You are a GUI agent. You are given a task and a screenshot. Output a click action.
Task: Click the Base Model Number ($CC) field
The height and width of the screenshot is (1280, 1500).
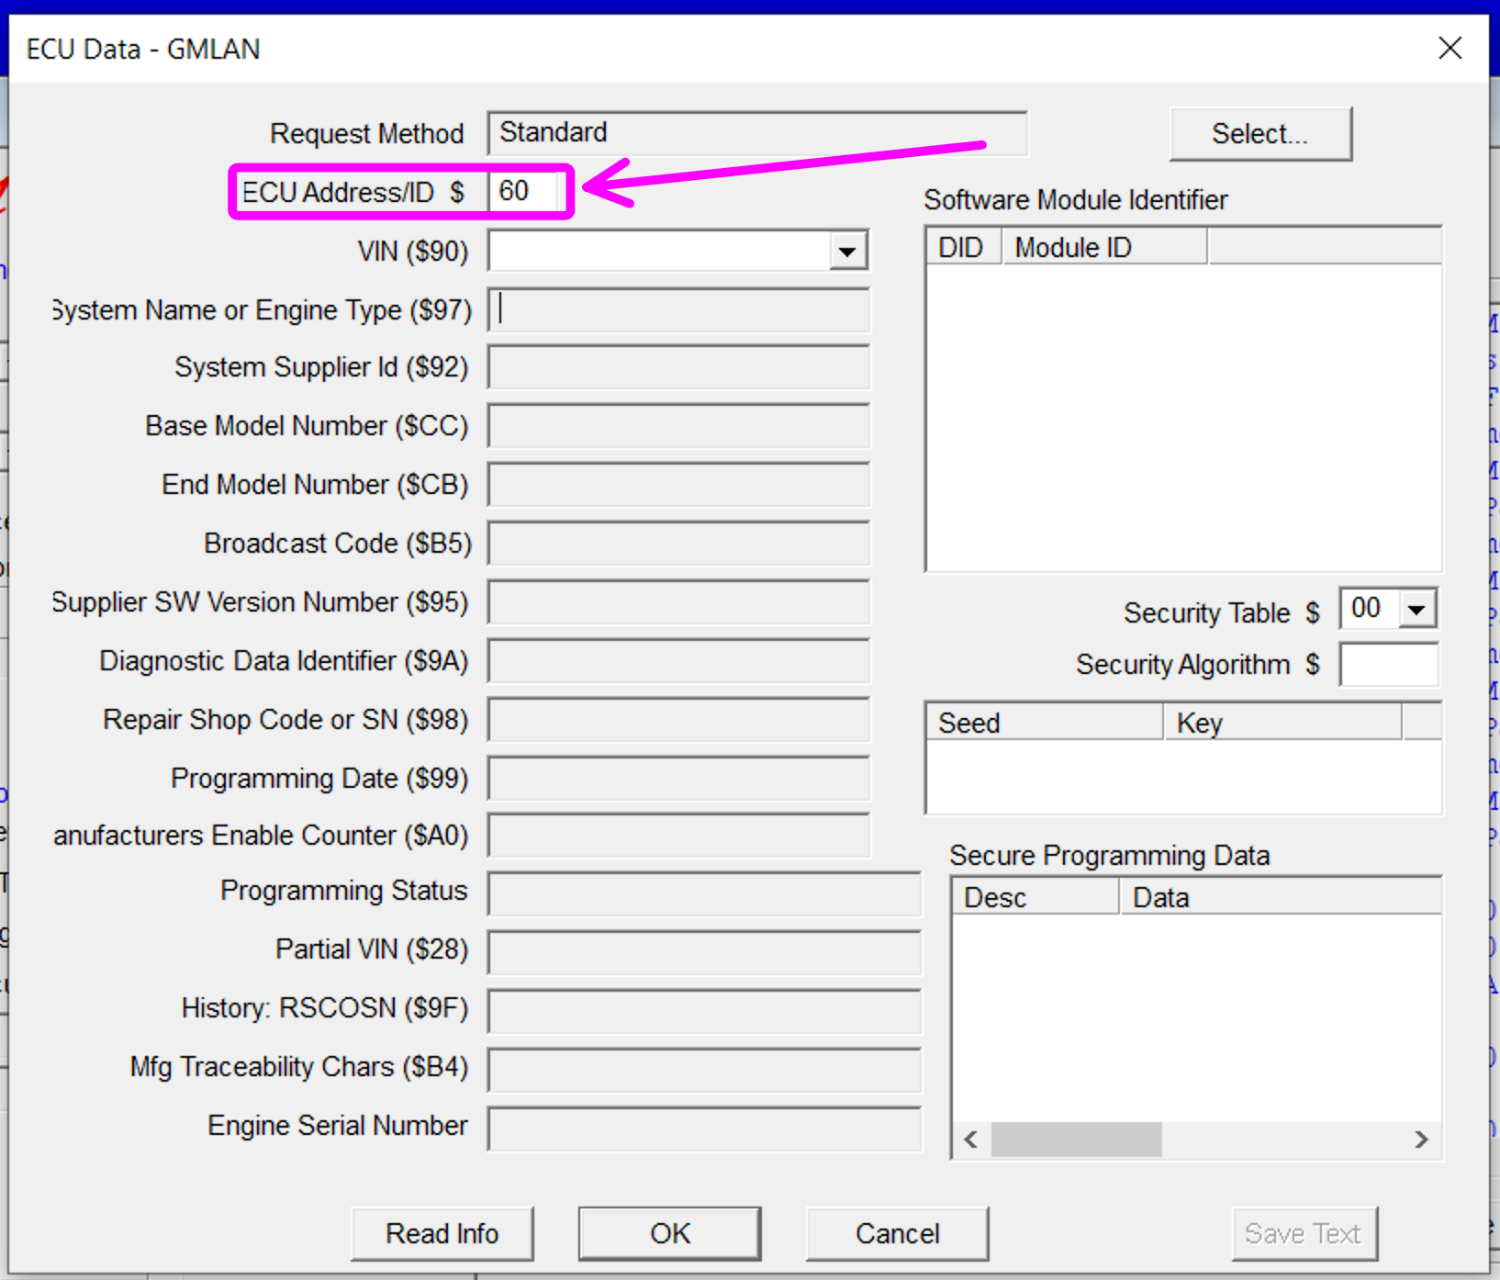[679, 426]
